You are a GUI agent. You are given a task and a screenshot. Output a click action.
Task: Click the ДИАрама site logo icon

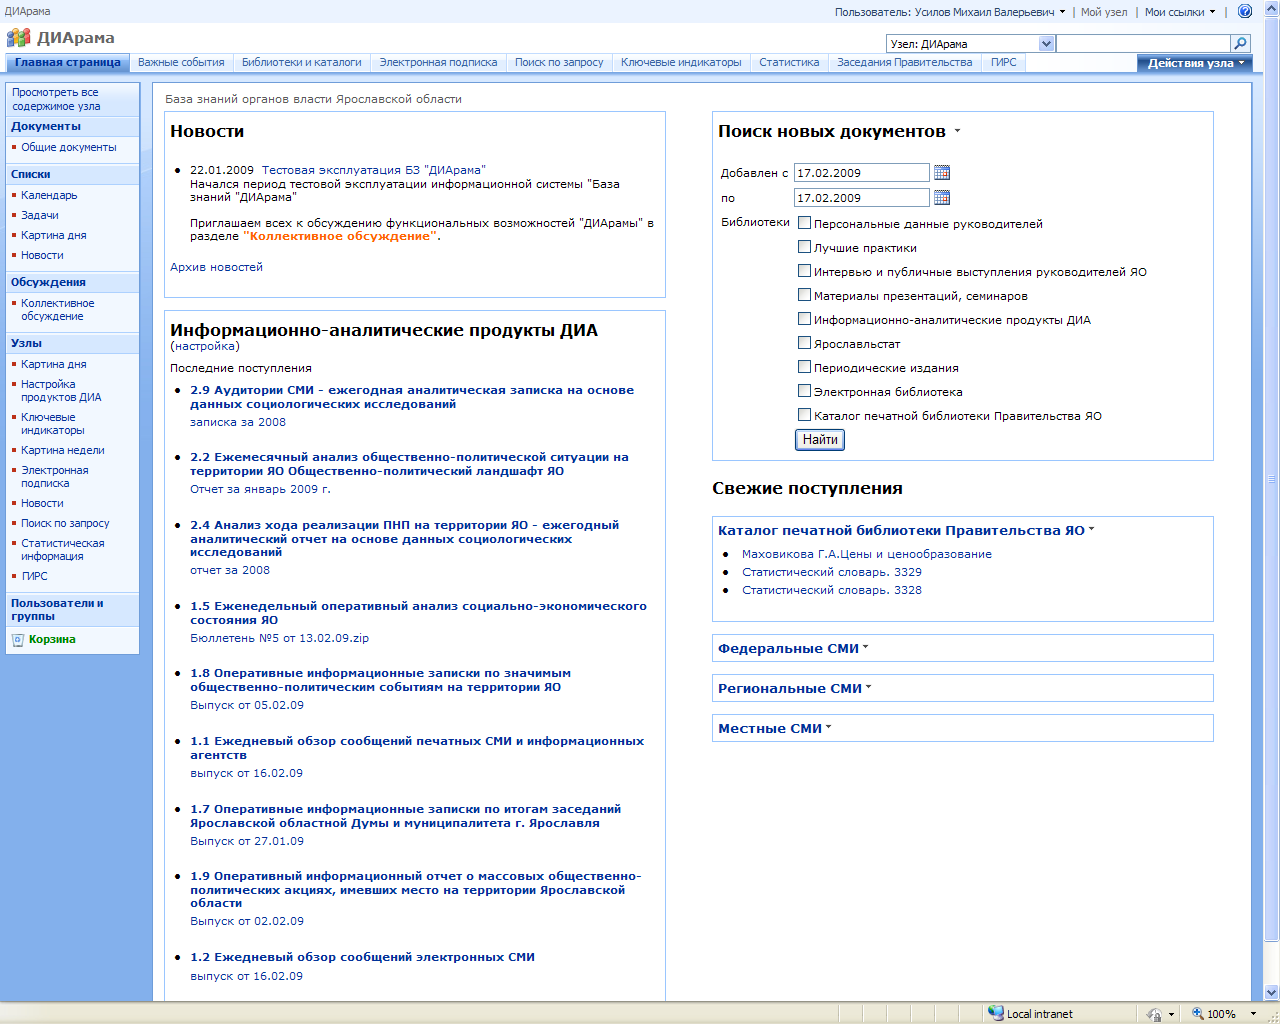tap(18, 38)
